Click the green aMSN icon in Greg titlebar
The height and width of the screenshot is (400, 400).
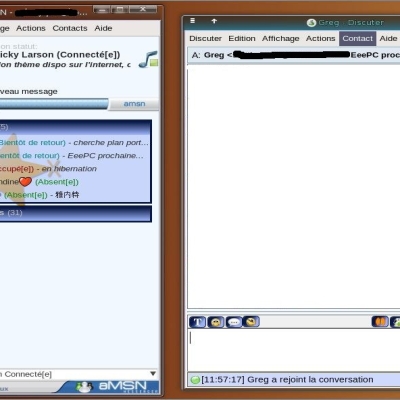click(311, 23)
